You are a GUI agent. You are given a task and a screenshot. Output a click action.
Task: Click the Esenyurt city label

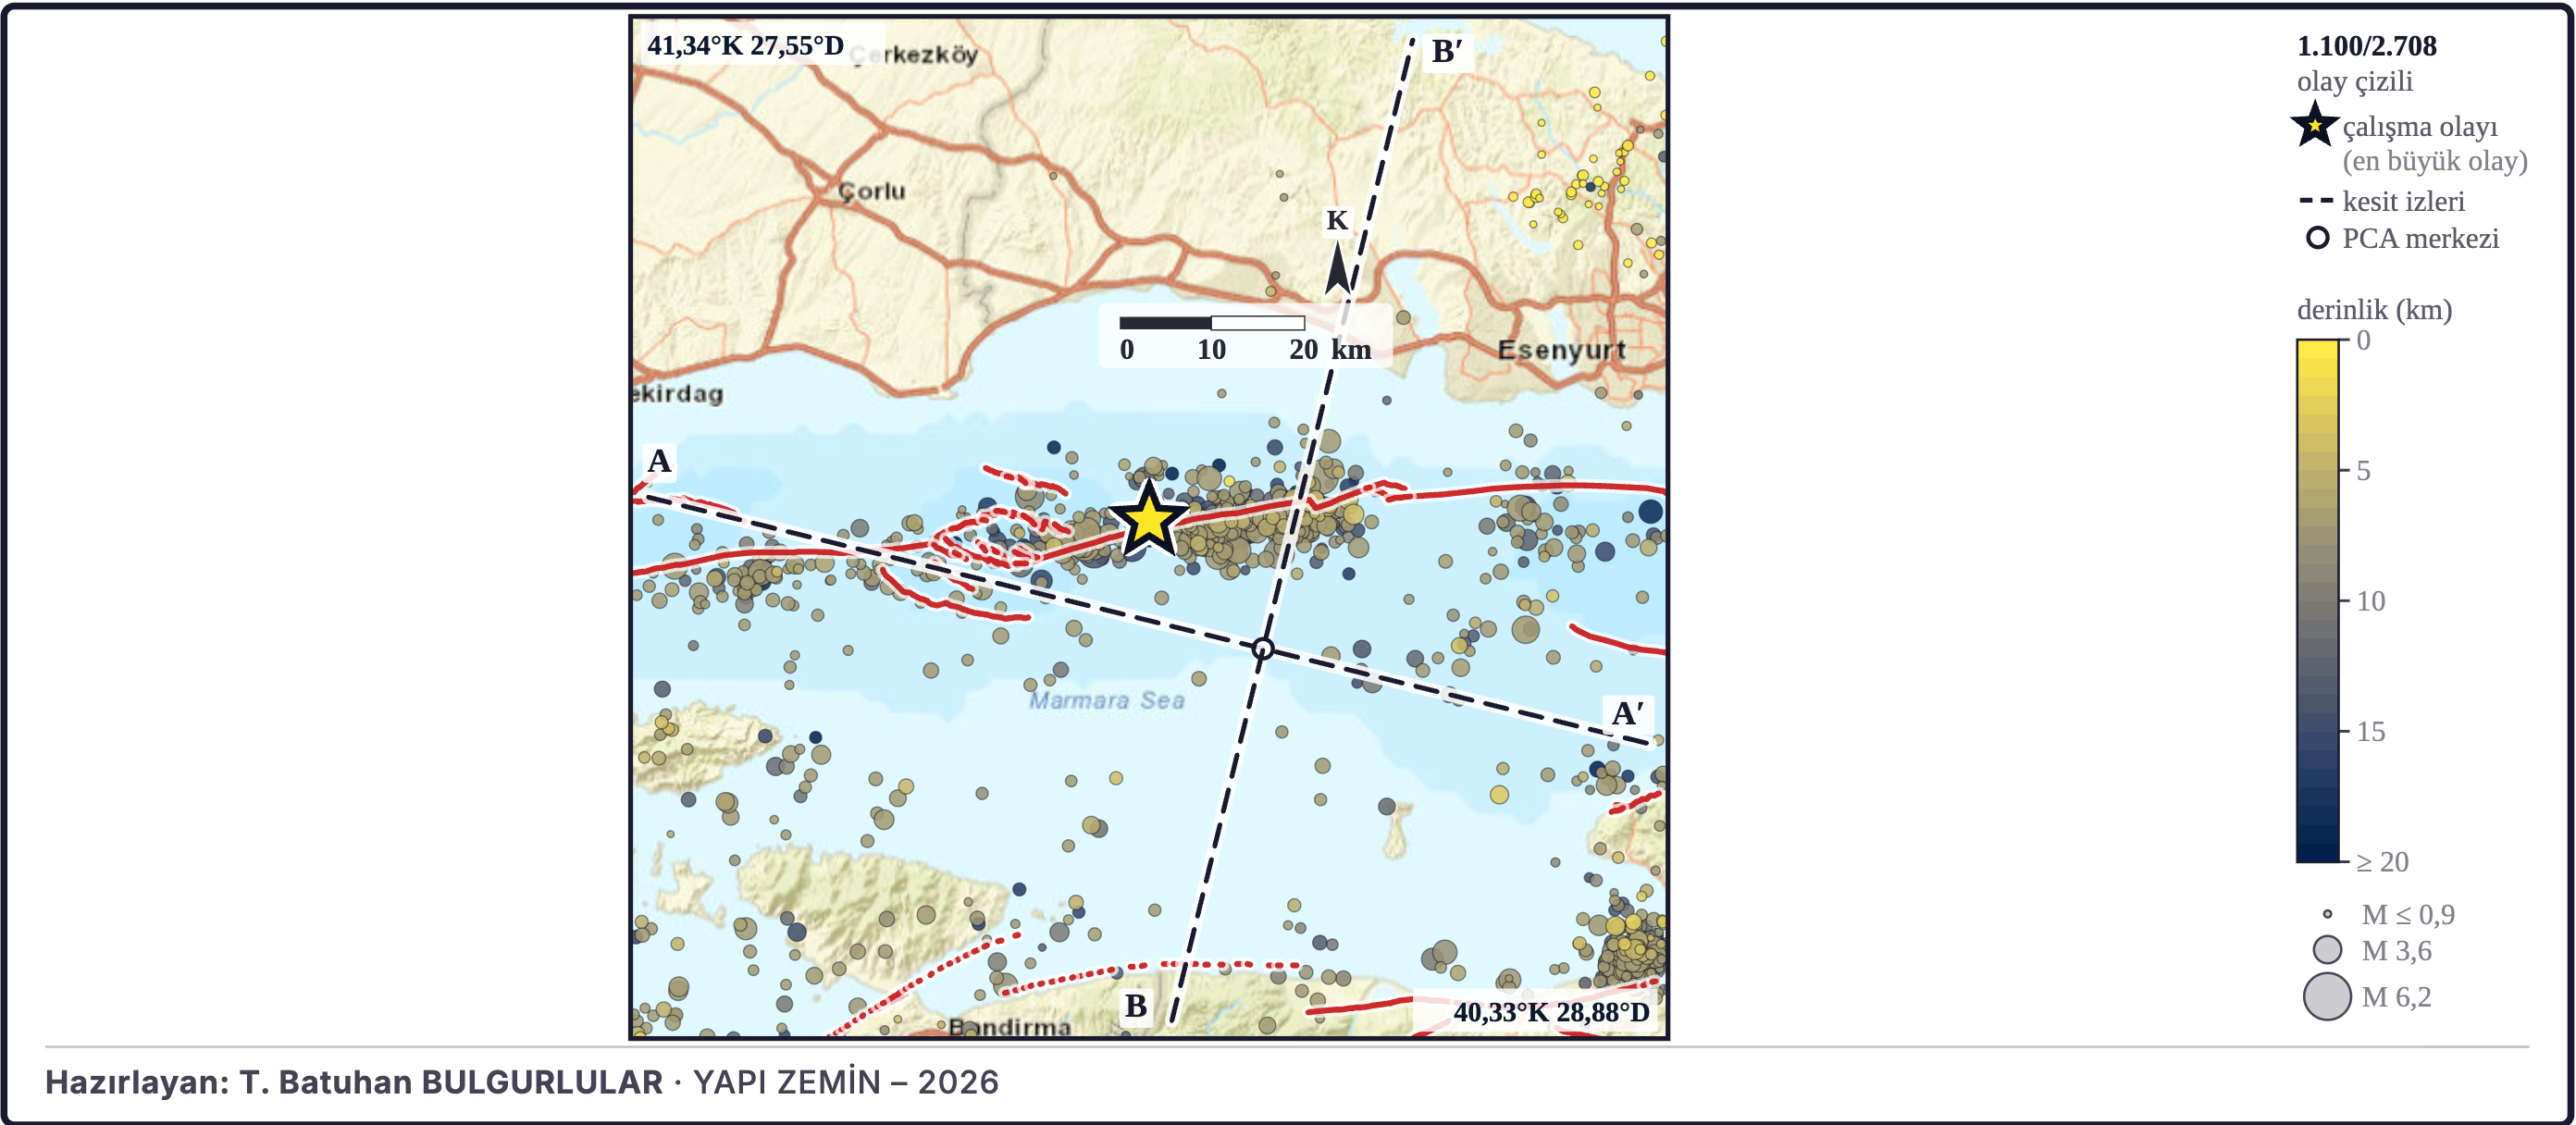click(x=1561, y=350)
